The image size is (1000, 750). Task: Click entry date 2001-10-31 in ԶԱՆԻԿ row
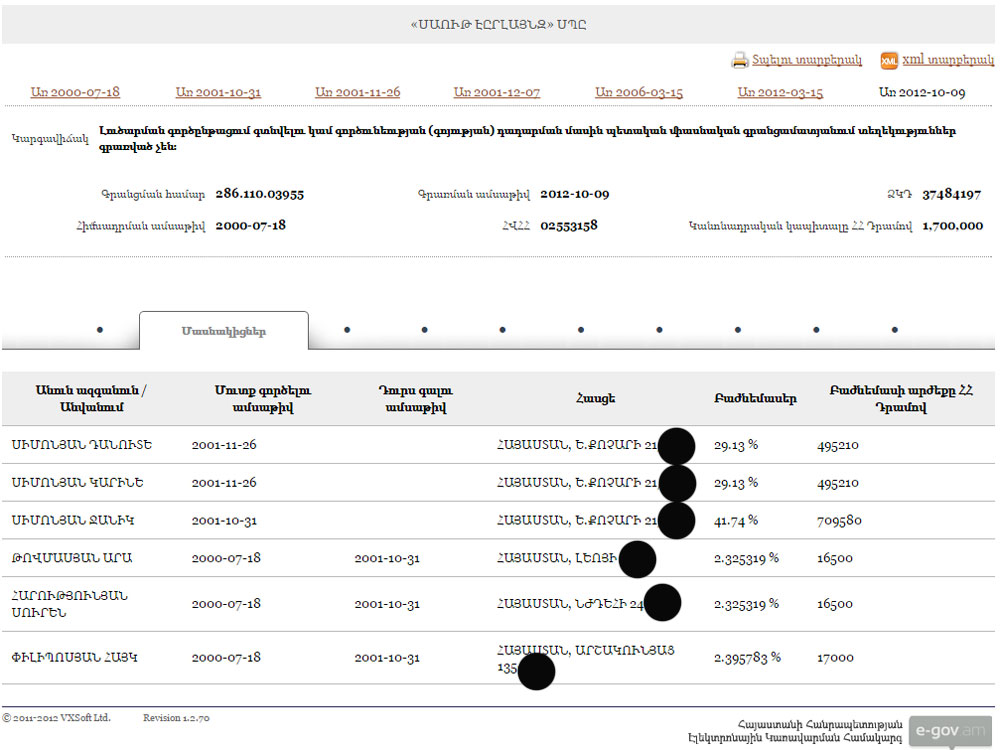pos(224,520)
